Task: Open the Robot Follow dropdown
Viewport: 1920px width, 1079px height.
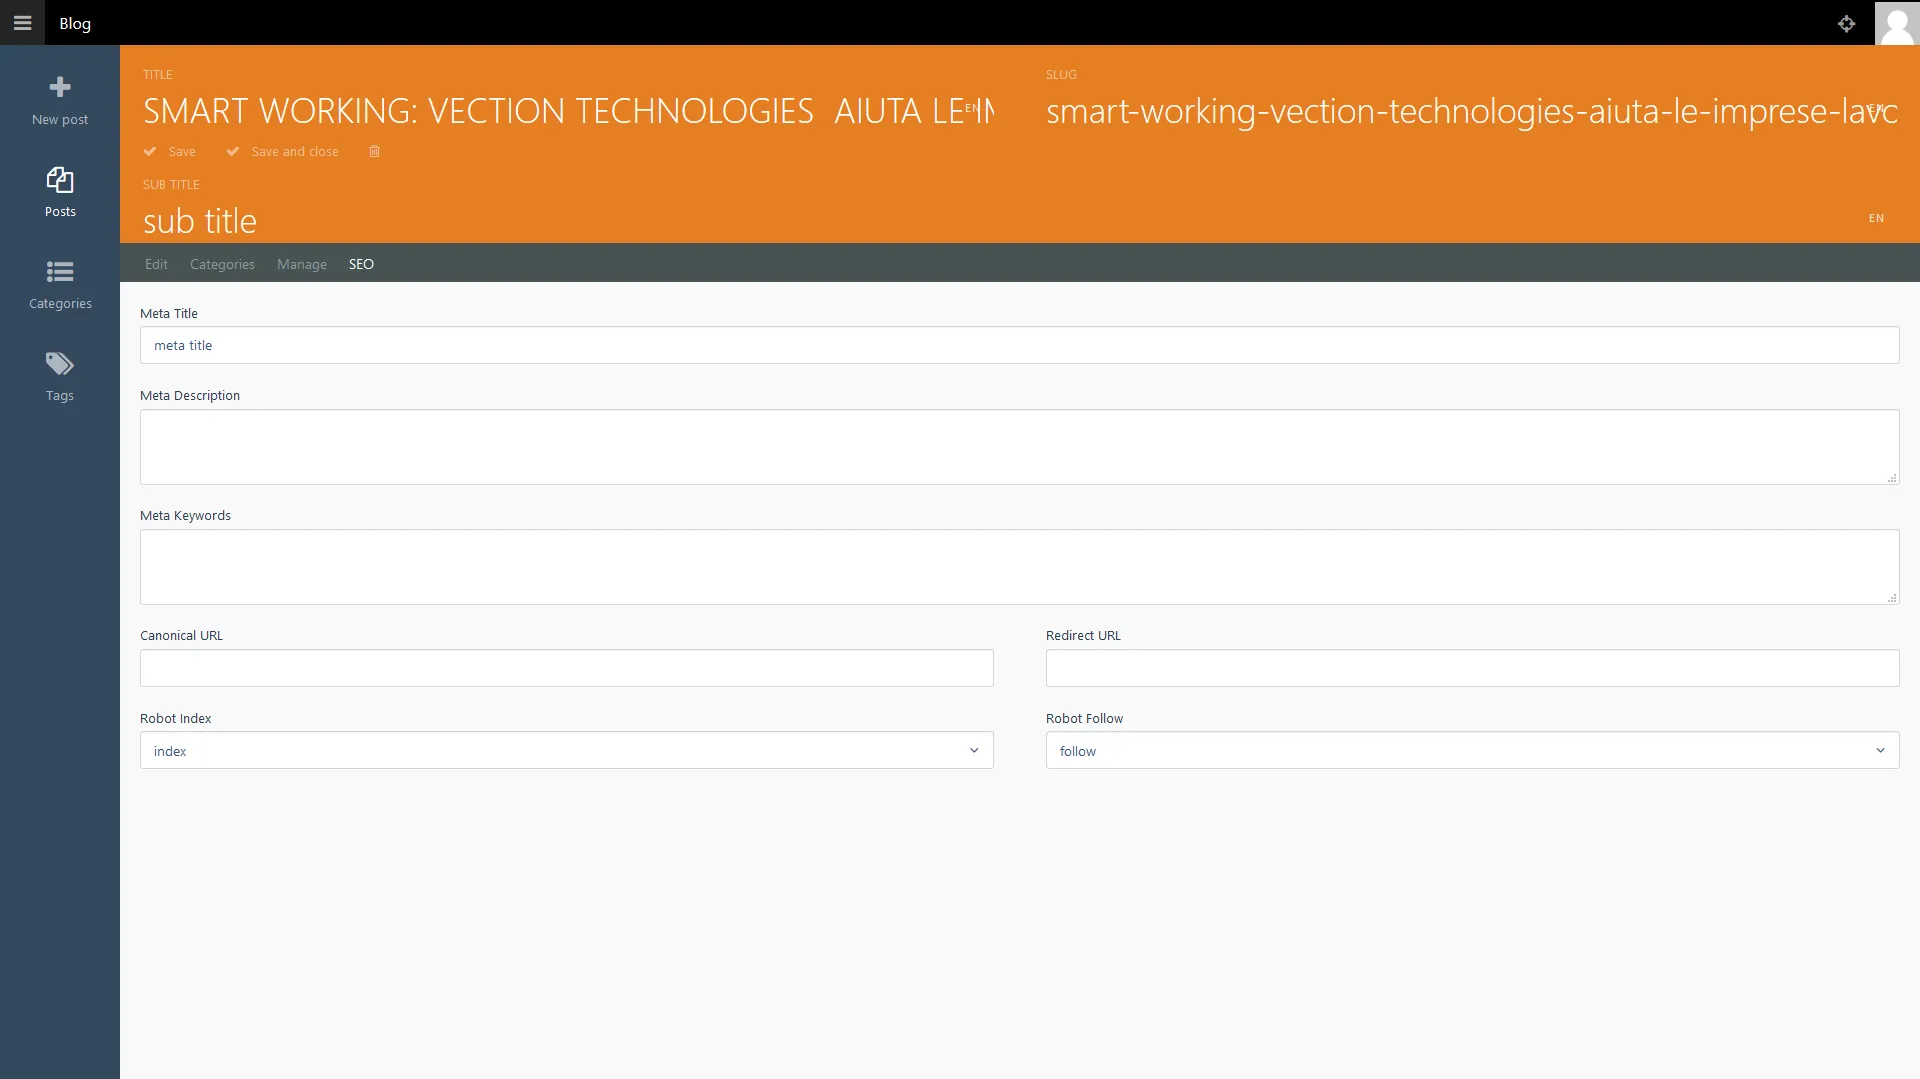Action: point(1473,750)
